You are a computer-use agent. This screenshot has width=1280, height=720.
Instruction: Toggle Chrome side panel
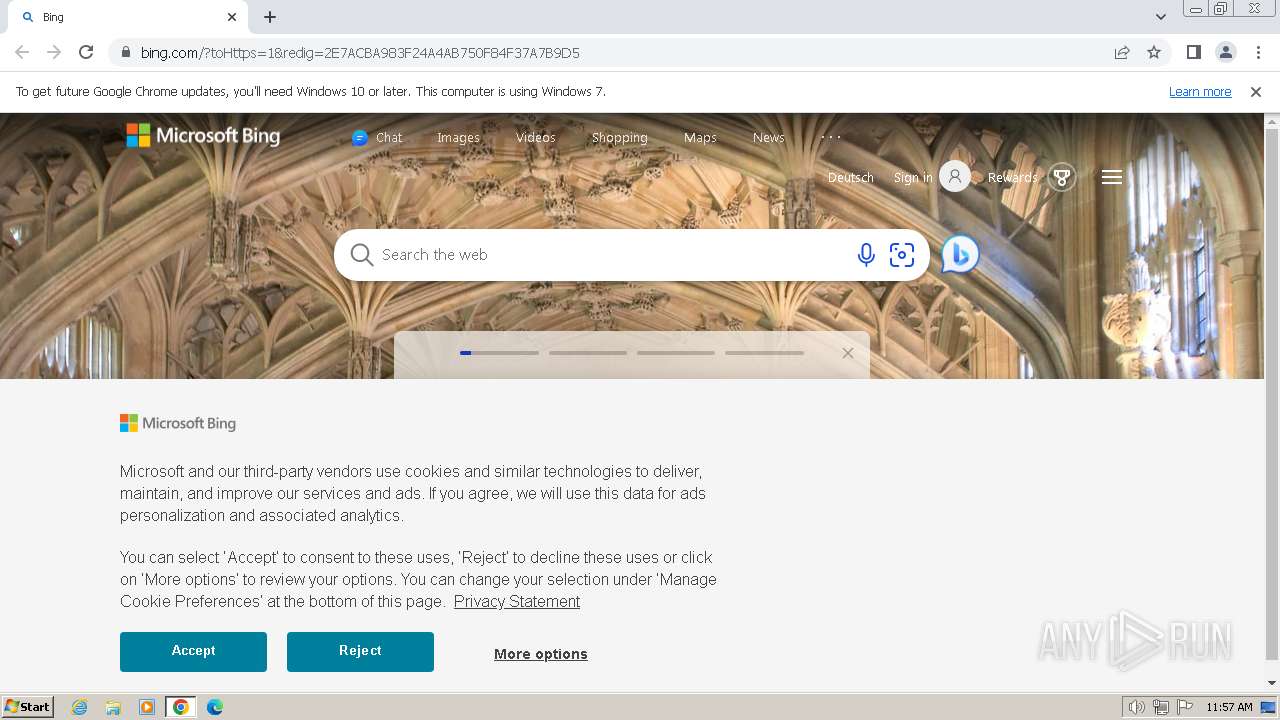[1193, 52]
